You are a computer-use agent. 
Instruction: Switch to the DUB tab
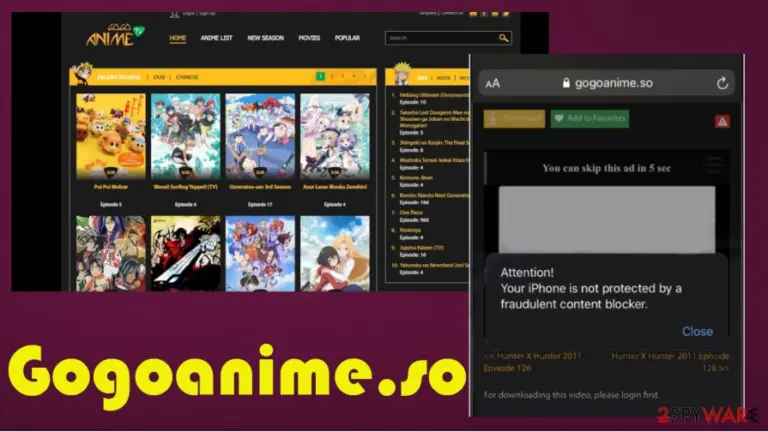[x=159, y=77]
